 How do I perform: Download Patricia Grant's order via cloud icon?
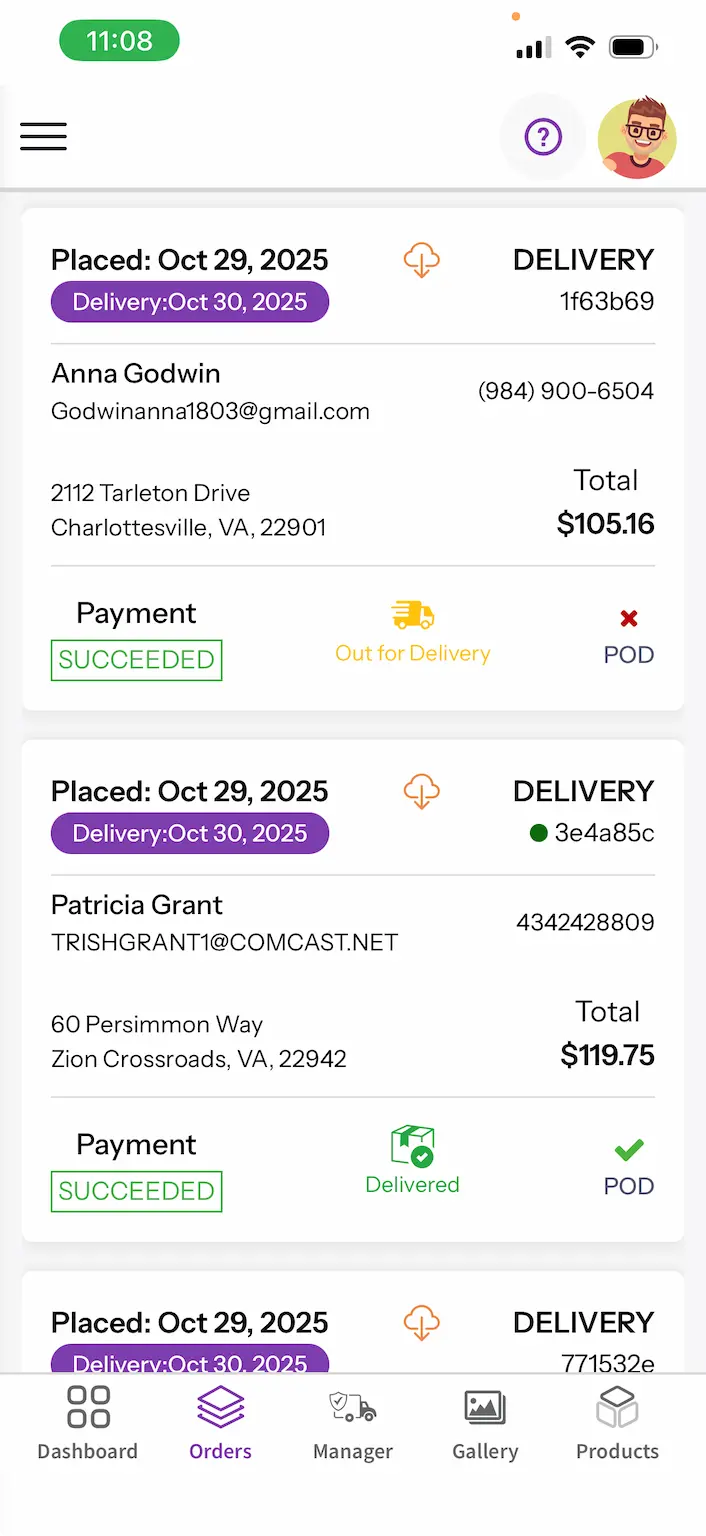click(x=422, y=791)
